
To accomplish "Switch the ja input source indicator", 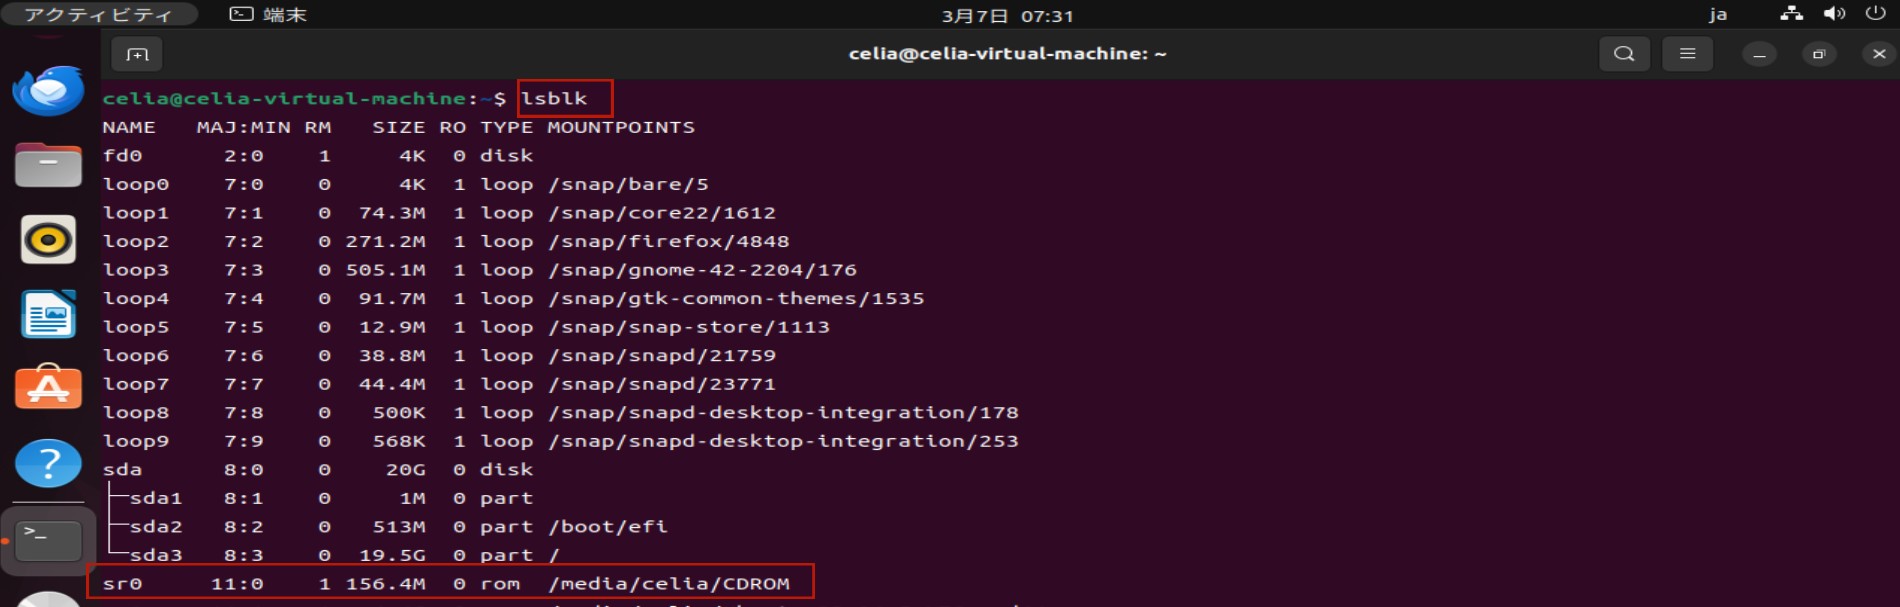I will [1717, 14].
